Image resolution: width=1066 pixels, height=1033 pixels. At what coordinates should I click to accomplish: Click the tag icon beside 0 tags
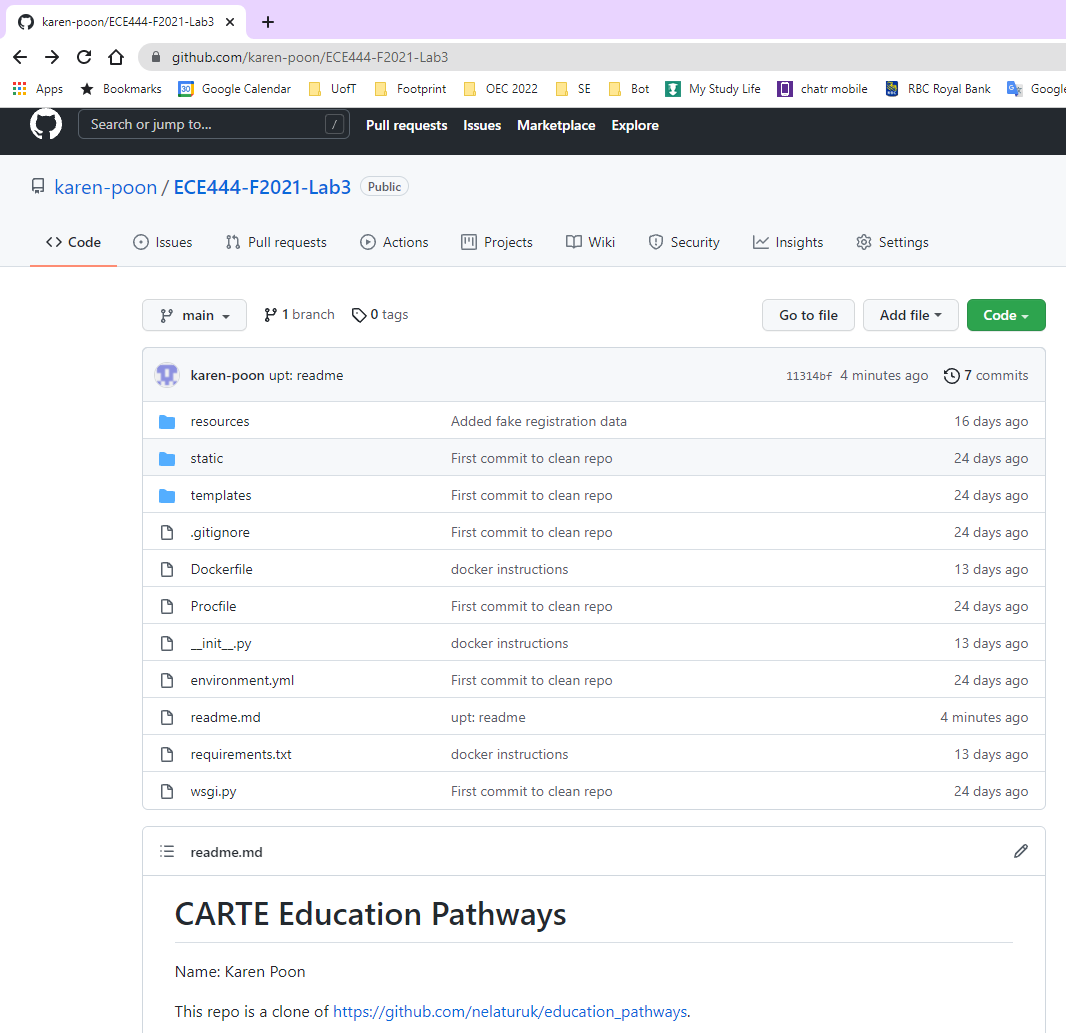pos(359,314)
